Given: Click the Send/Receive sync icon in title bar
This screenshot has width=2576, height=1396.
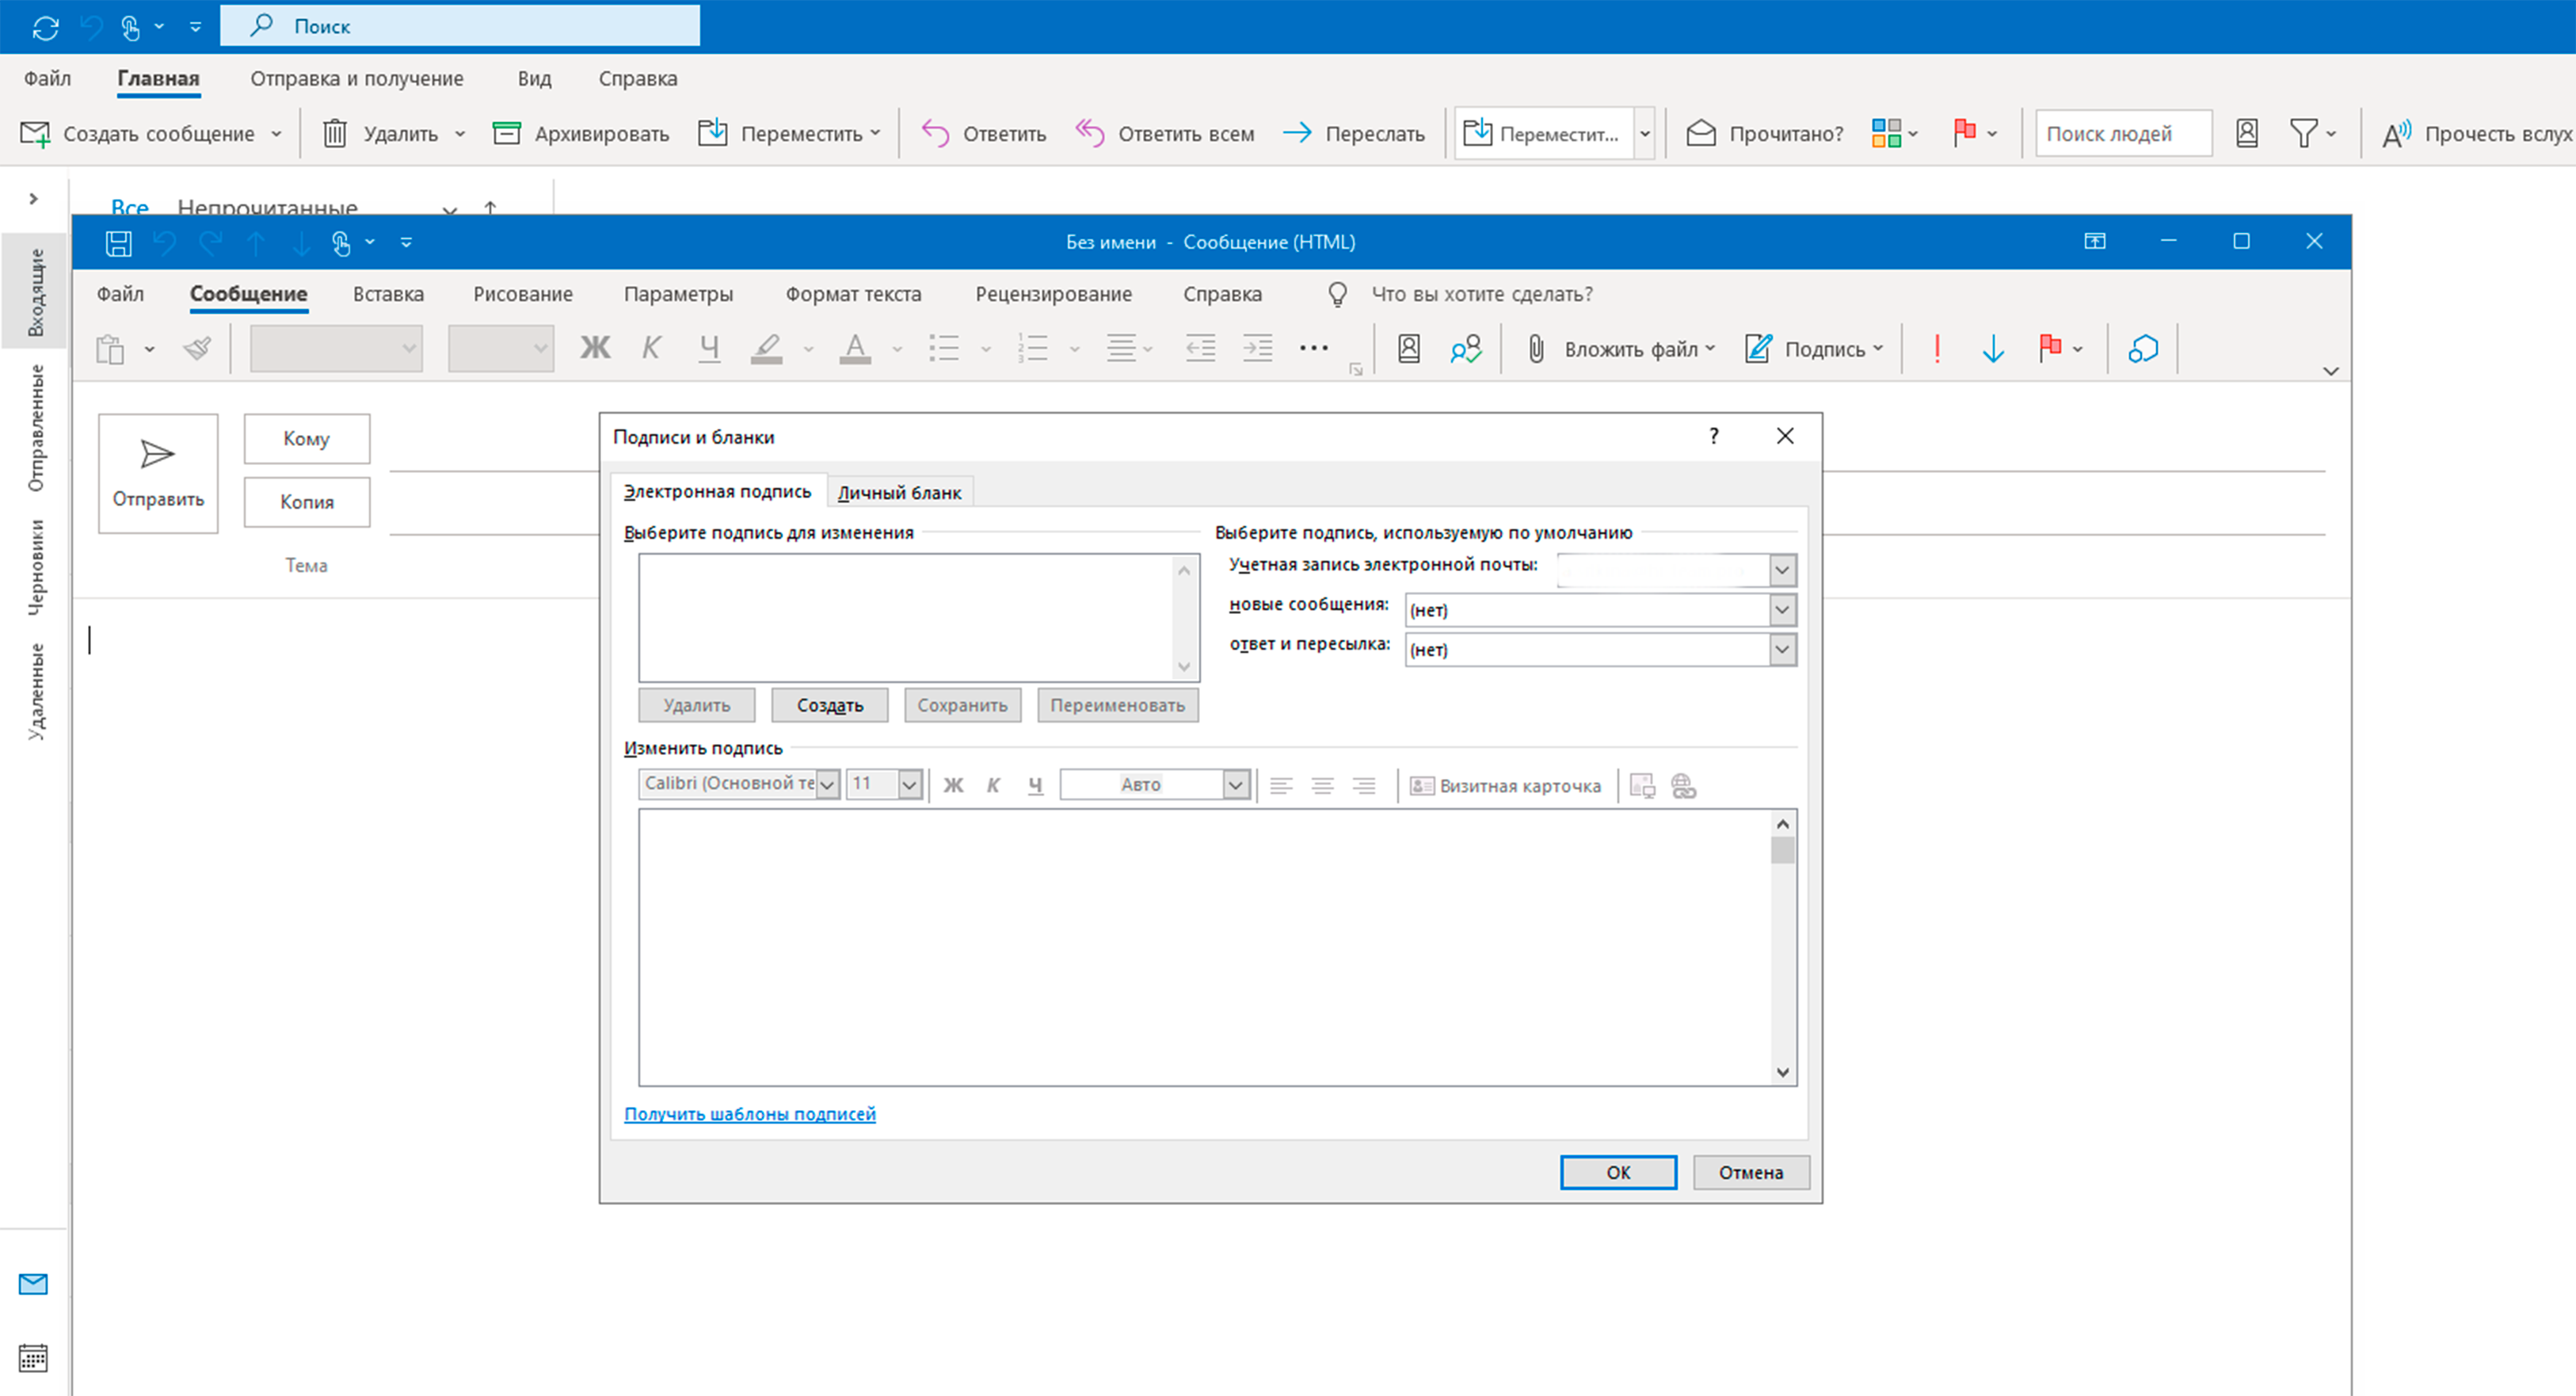Looking at the screenshot, I should click(x=45, y=27).
